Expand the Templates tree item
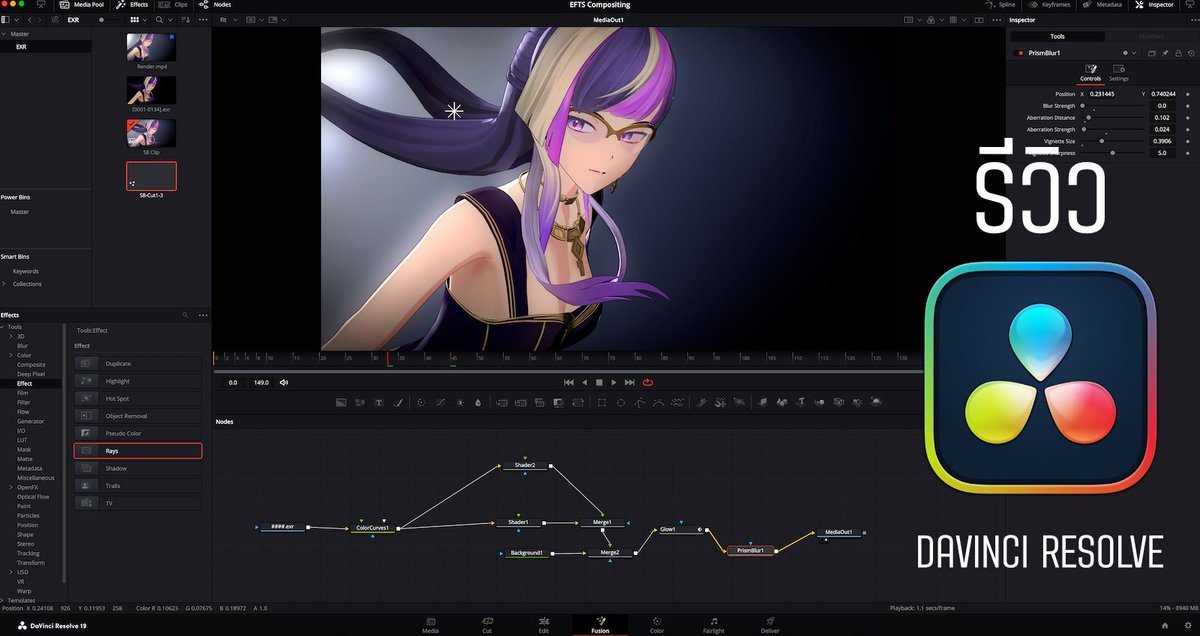The image size is (1200, 636). click(3, 600)
